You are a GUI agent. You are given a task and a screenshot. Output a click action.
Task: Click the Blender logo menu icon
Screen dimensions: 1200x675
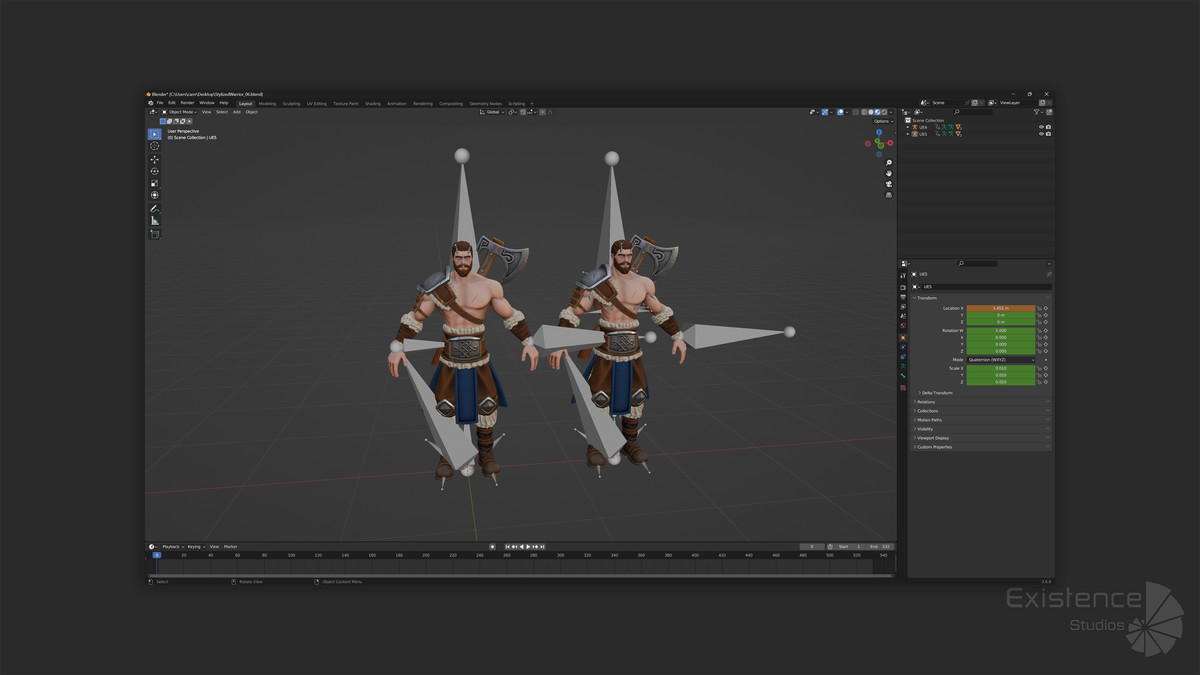[x=151, y=102]
